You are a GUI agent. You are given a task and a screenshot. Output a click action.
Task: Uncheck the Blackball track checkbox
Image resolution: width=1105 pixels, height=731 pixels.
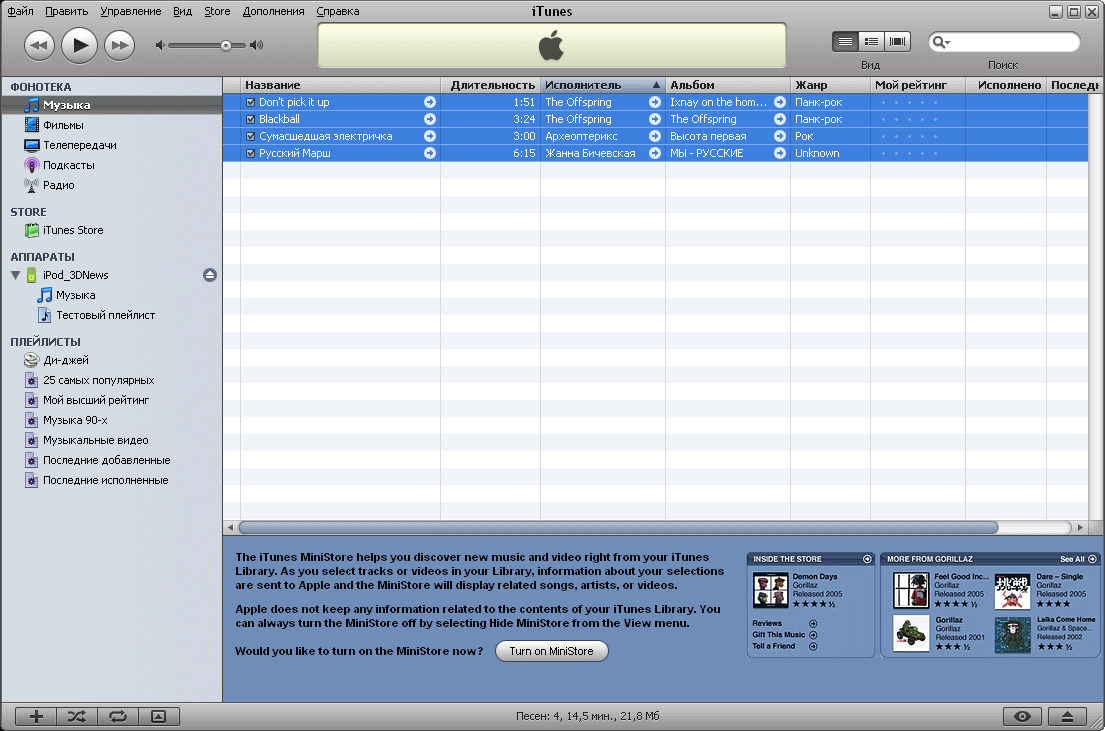(x=250, y=119)
